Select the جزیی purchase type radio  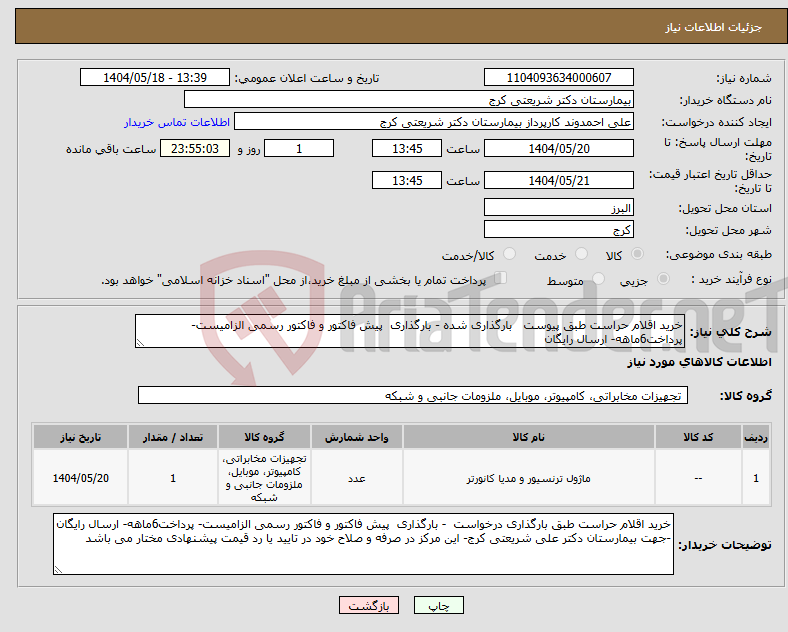pos(663,278)
